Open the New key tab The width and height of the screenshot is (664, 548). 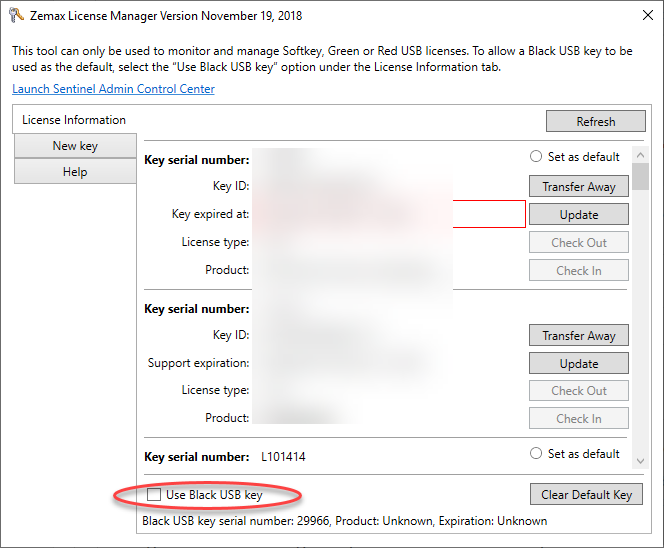[x=75, y=146]
